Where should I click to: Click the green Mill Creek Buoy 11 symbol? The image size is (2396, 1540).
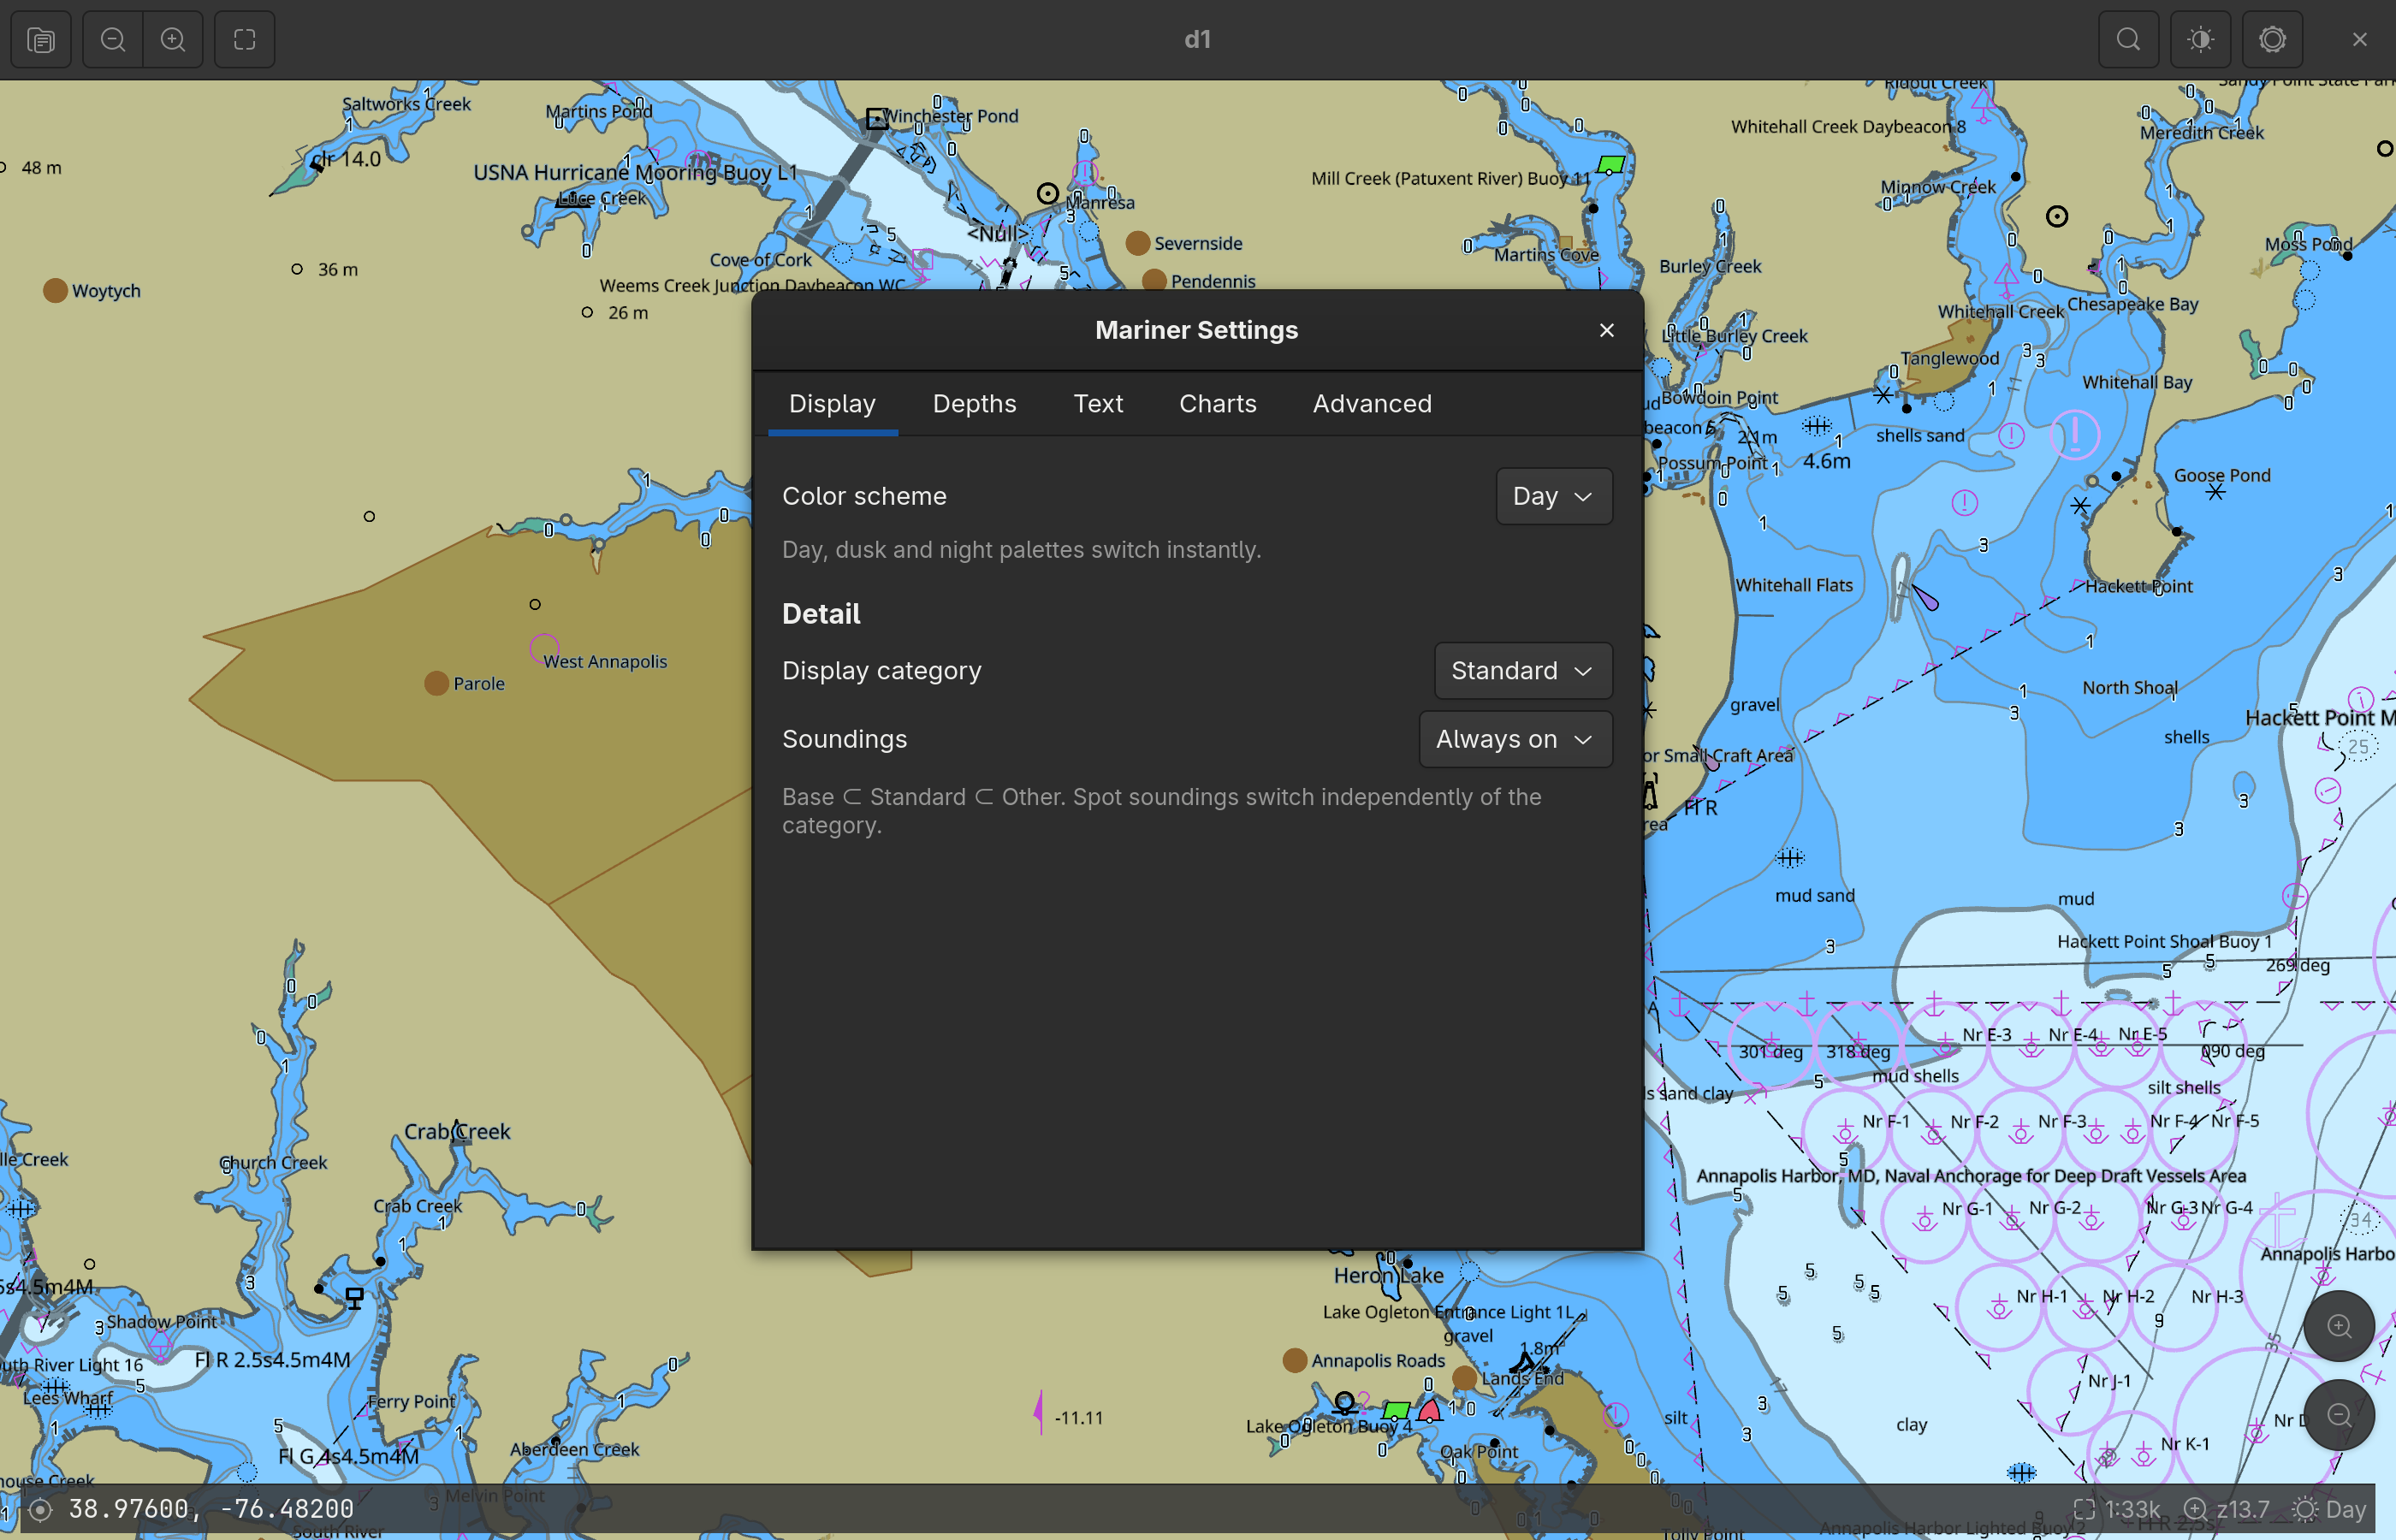(1611, 164)
